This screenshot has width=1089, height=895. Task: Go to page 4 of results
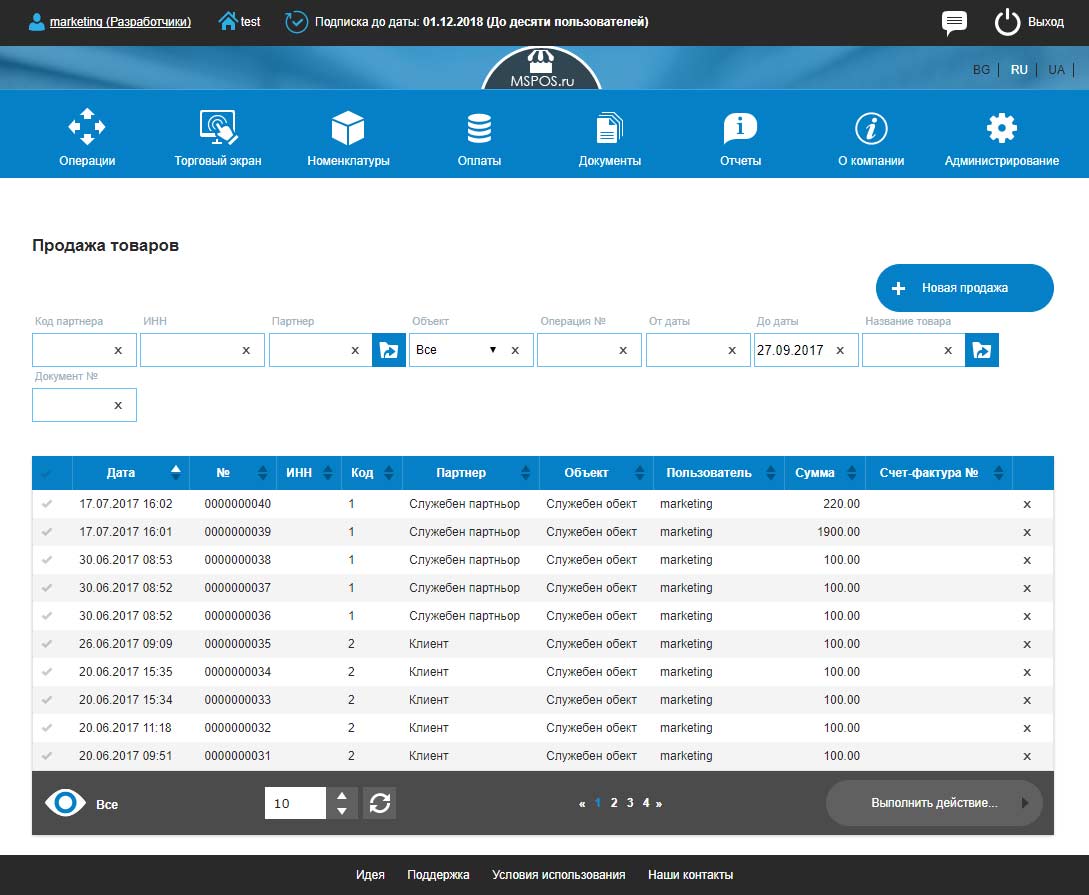point(646,803)
